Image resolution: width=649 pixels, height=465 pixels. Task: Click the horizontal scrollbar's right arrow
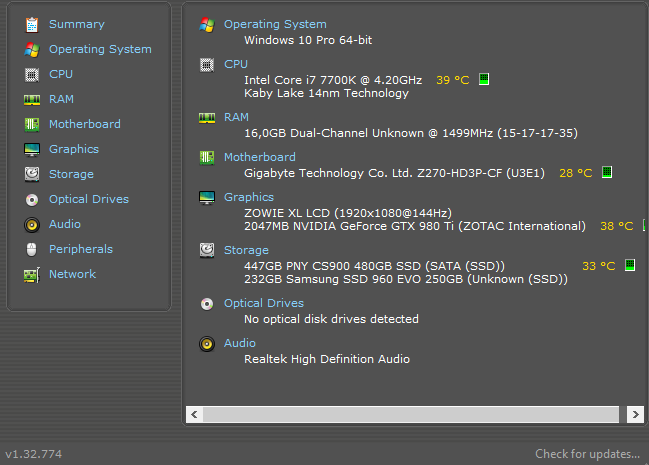(635, 414)
